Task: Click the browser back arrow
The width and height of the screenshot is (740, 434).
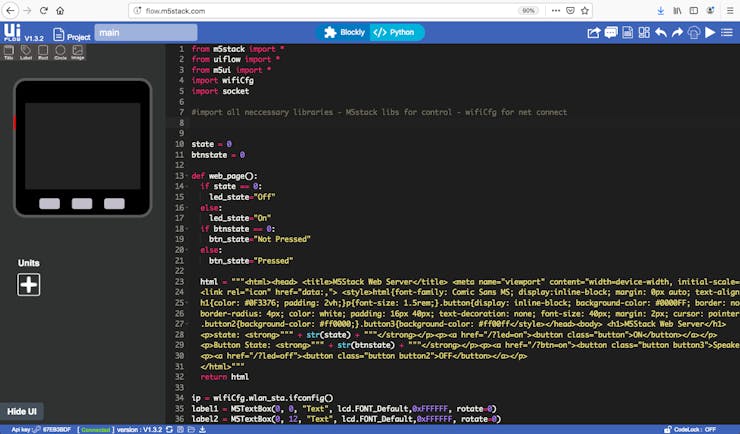Action: 10,10
